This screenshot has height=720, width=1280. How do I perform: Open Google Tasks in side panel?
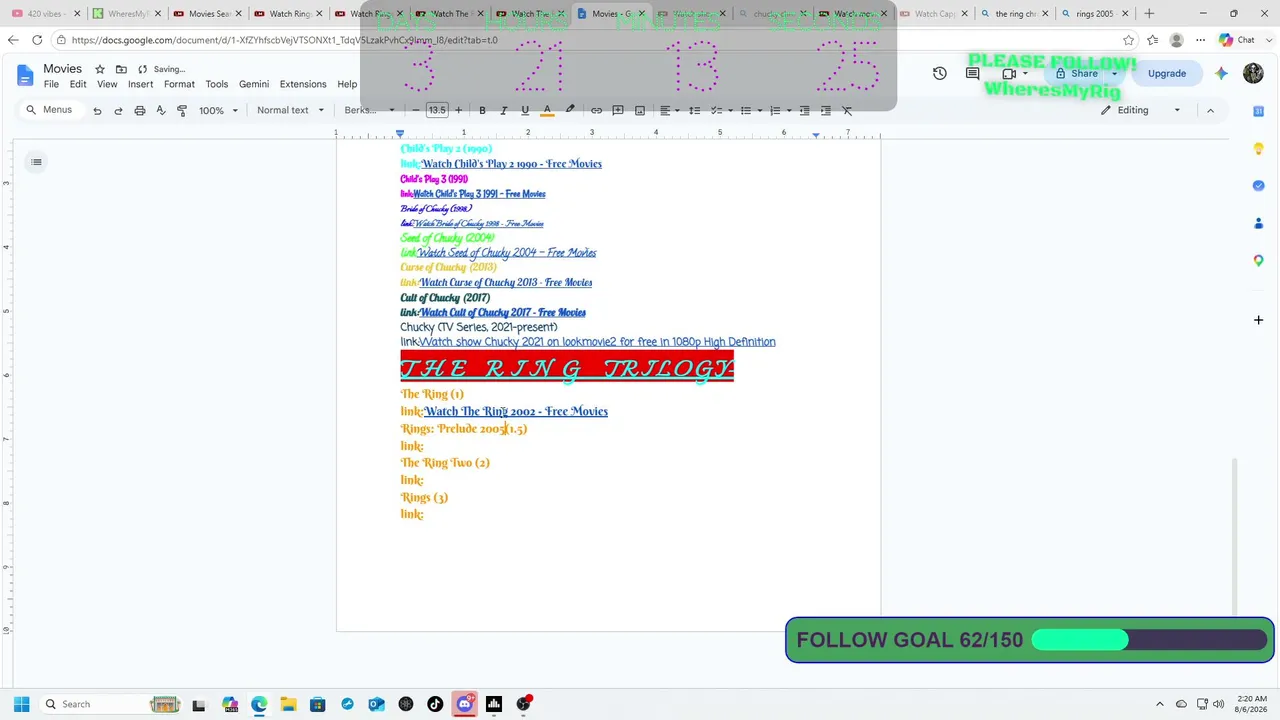(1259, 186)
